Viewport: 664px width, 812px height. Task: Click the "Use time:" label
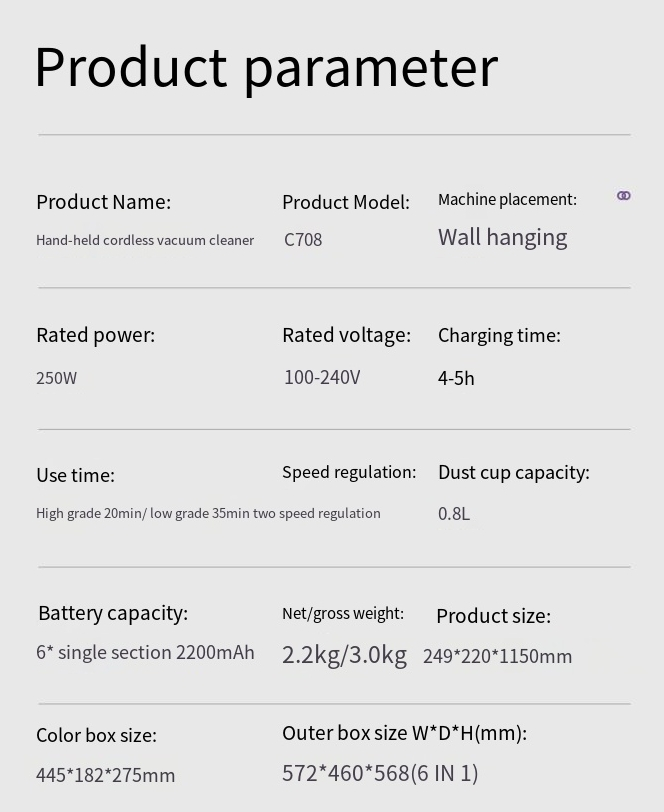[75, 475]
